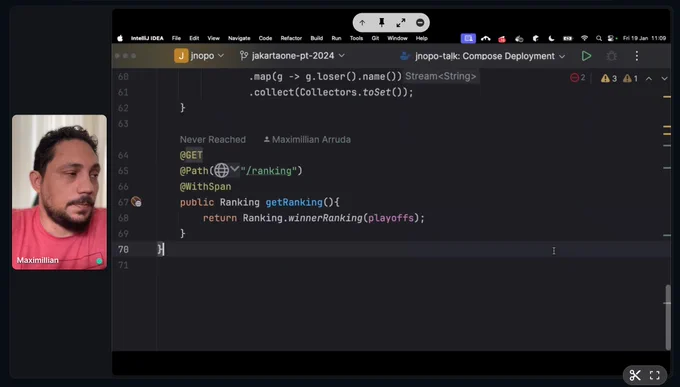The width and height of the screenshot is (680, 387).
Task: Click the minus circle in floating overlay
Action: [x=420, y=23]
